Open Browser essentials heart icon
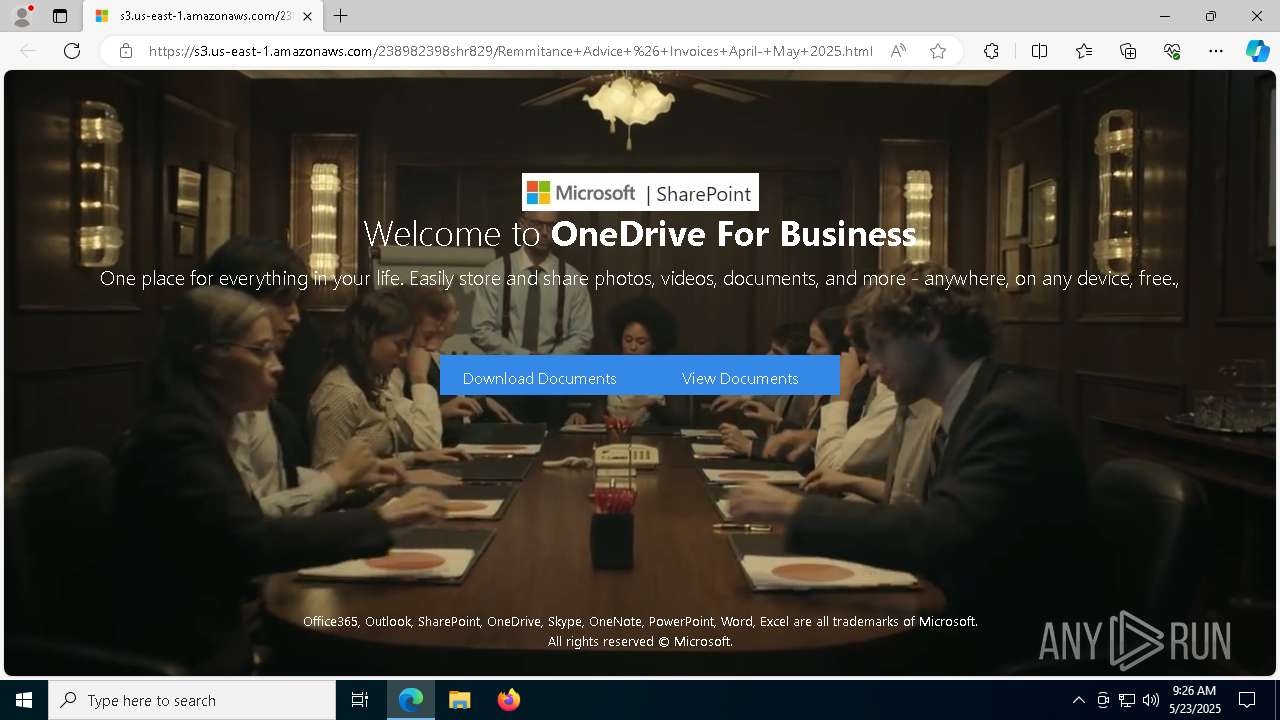The height and width of the screenshot is (720, 1280). click(1172, 51)
